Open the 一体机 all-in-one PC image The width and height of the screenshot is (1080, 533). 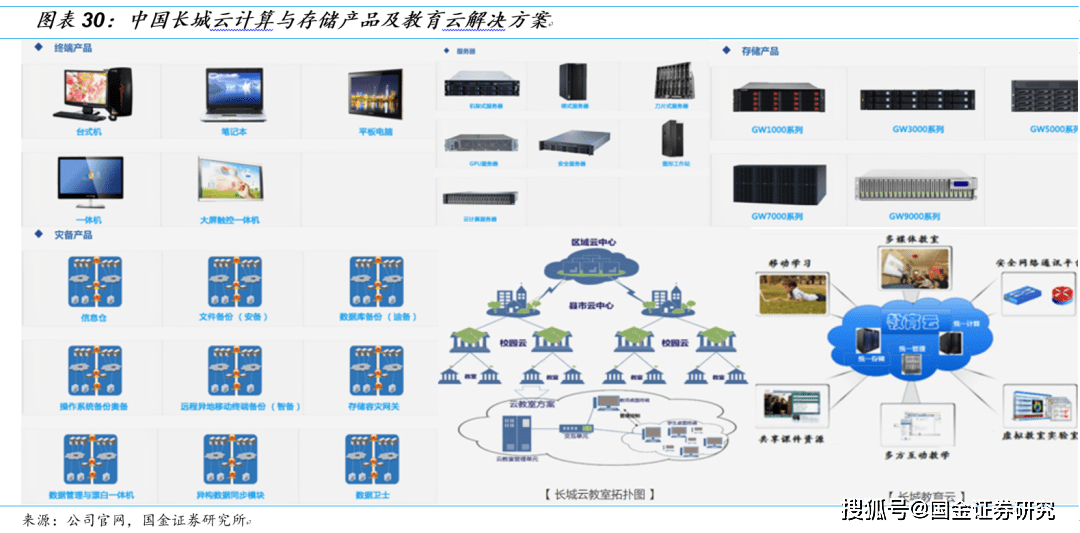pos(90,183)
